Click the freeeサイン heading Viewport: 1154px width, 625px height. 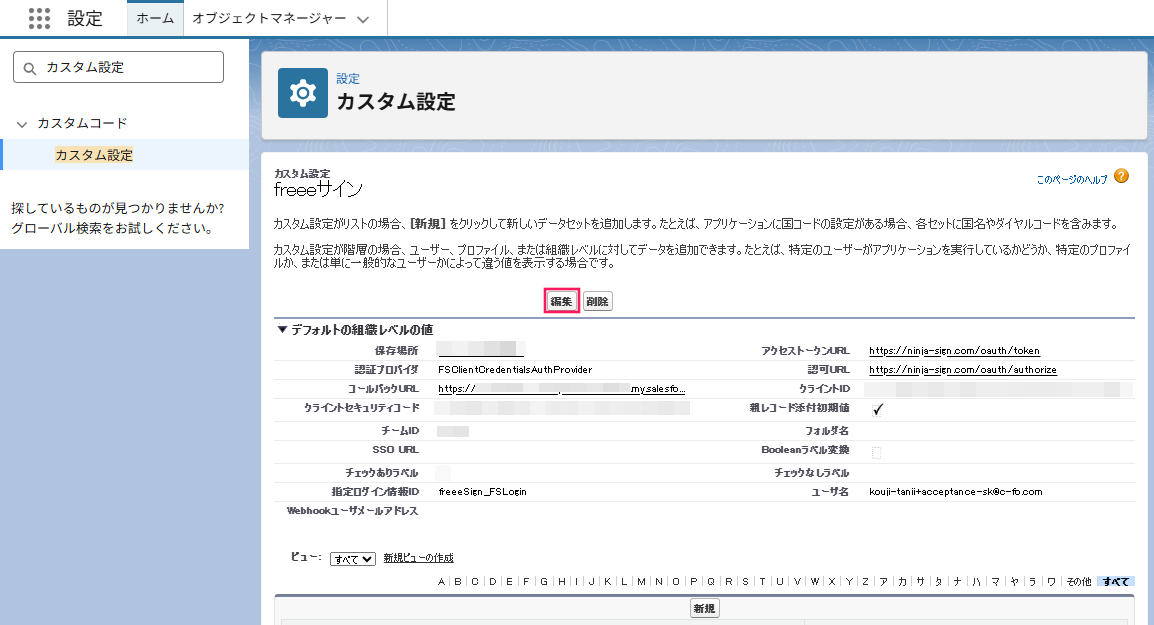coord(318,190)
